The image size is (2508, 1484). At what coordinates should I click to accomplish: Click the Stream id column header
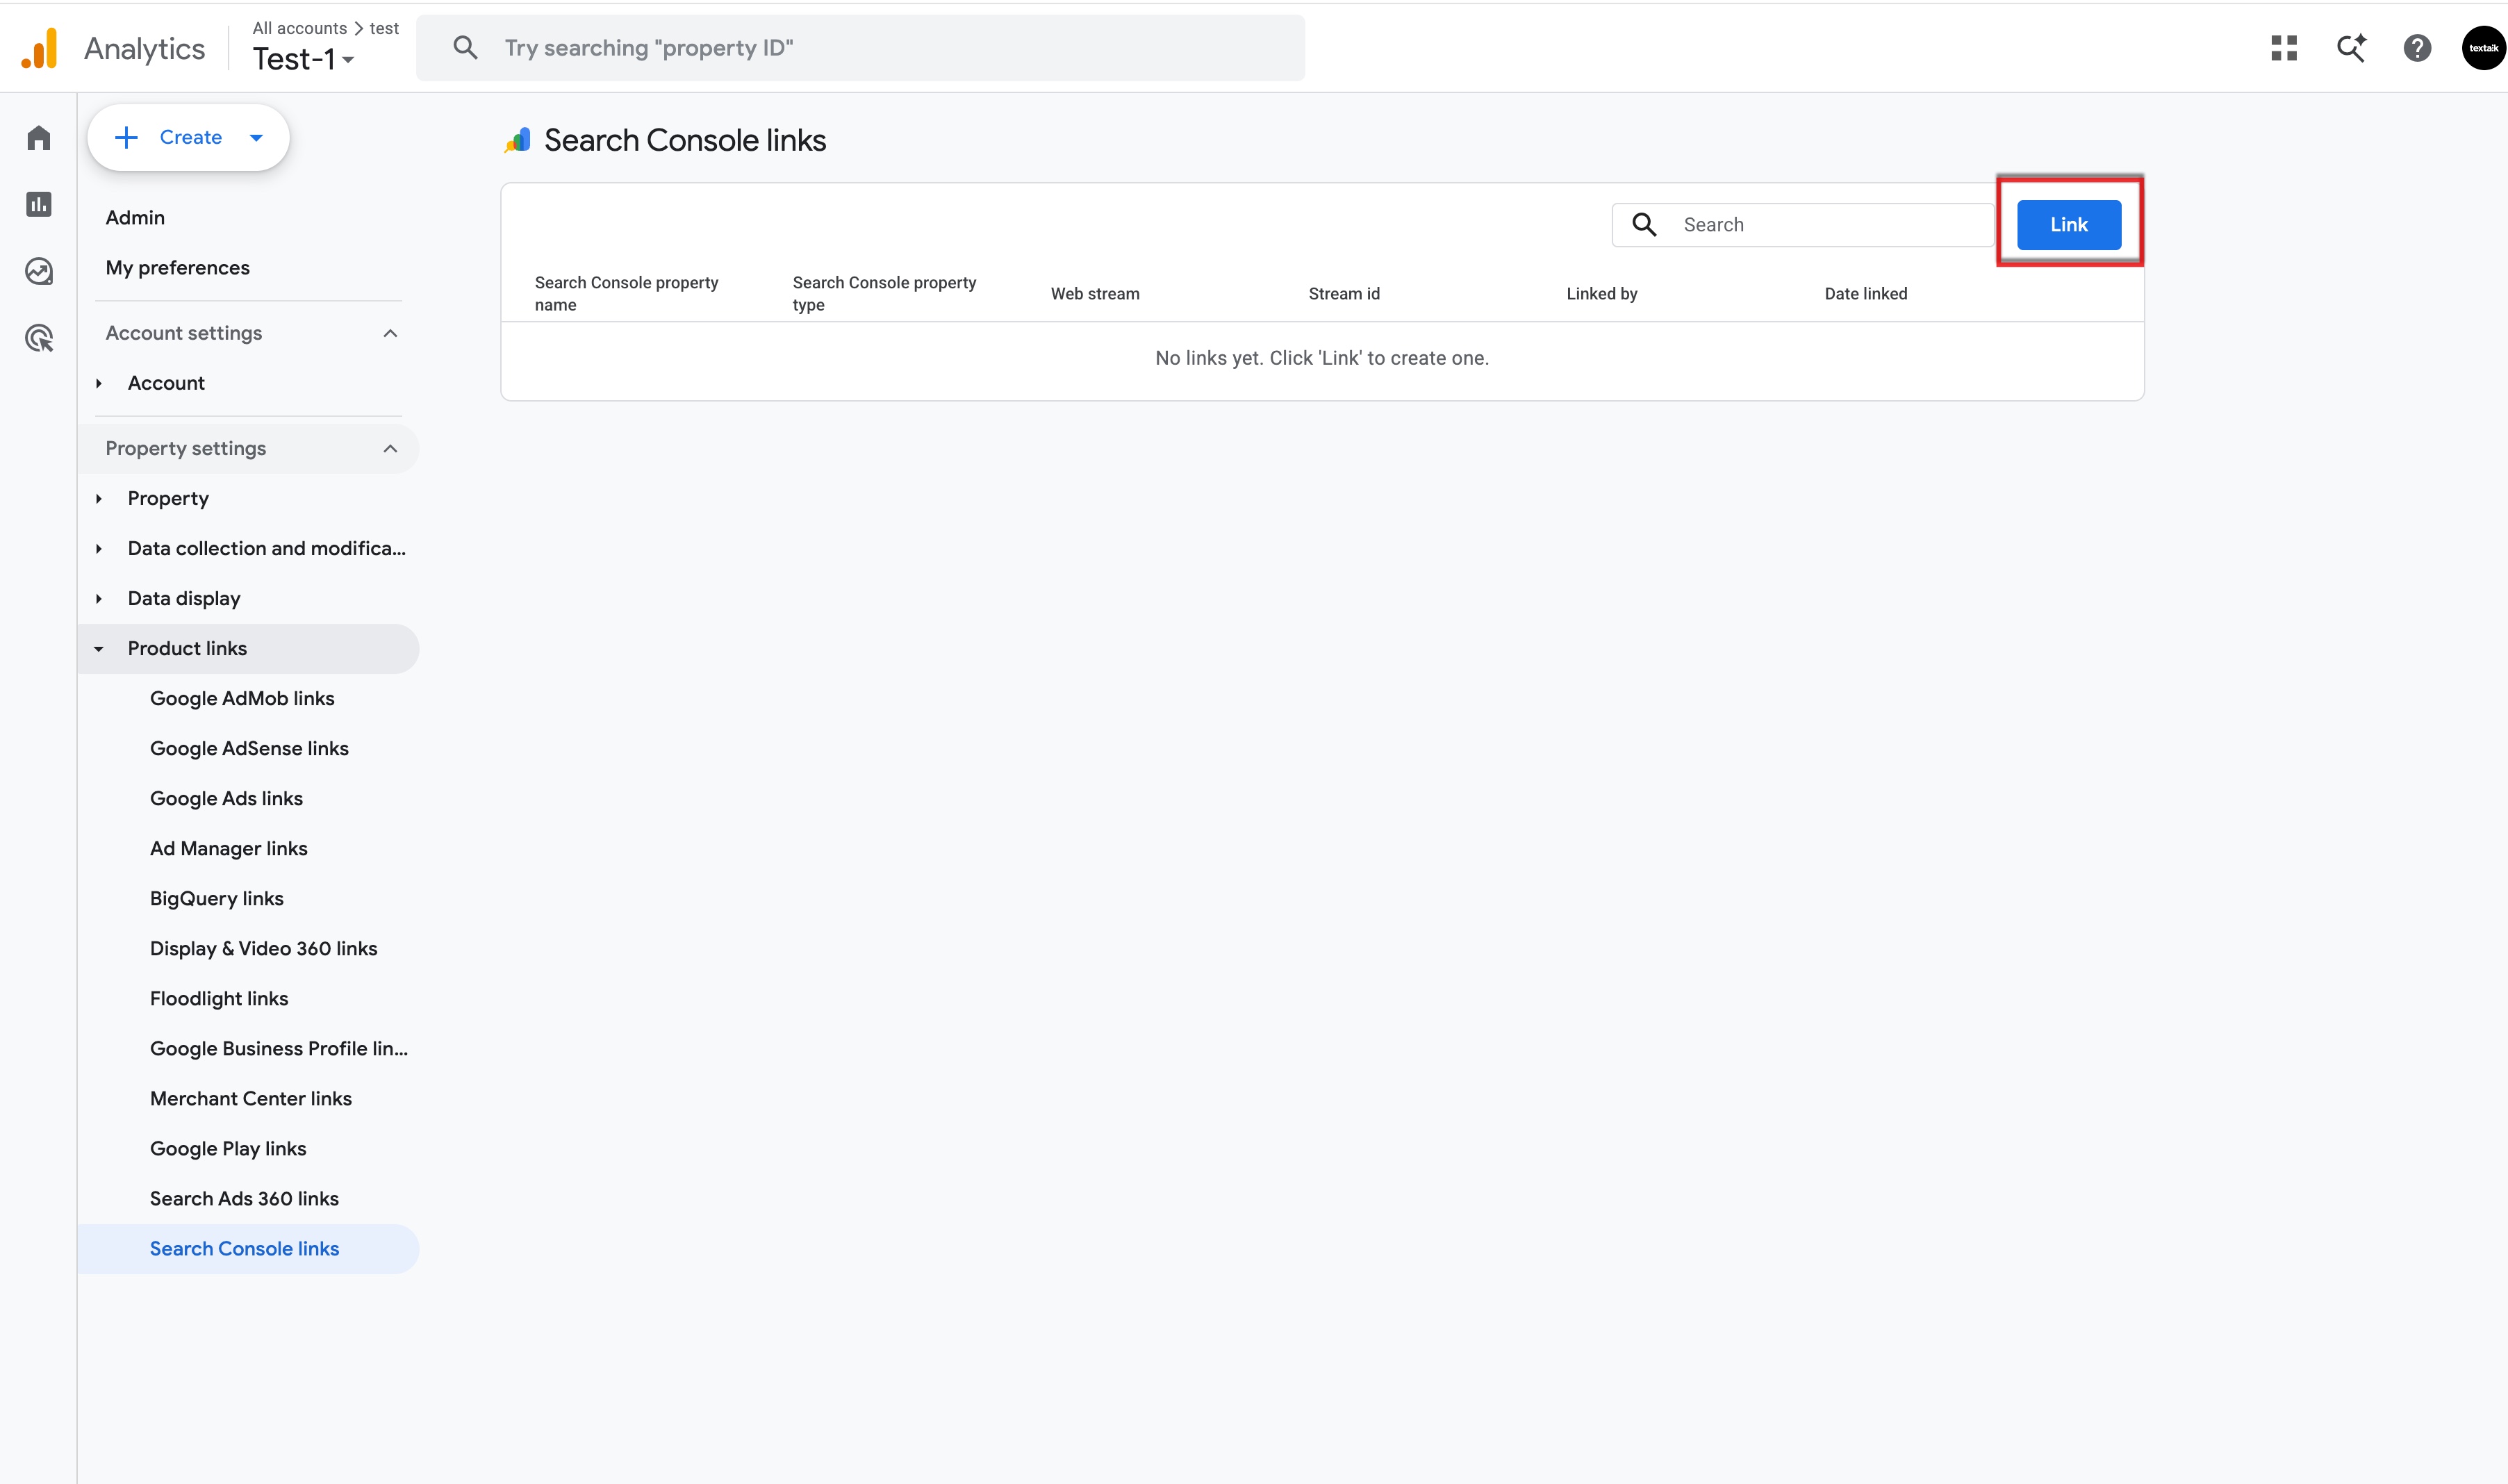[x=1344, y=293]
